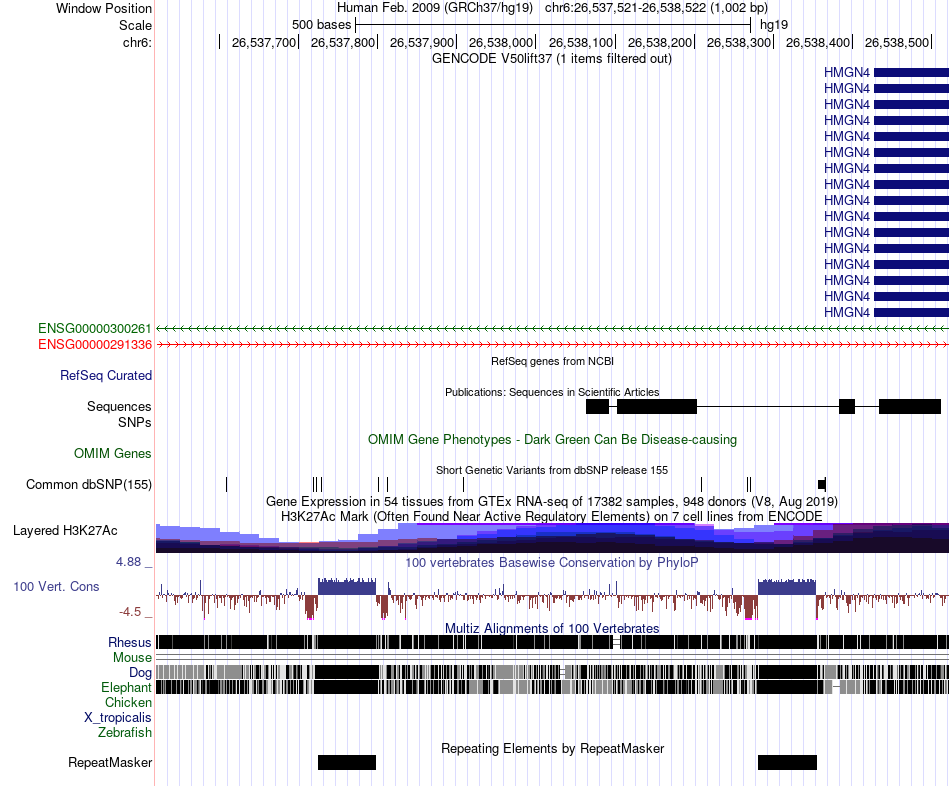
Task: Click the 26,538,000 ruler coordinate
Action: tap(501, 42)
